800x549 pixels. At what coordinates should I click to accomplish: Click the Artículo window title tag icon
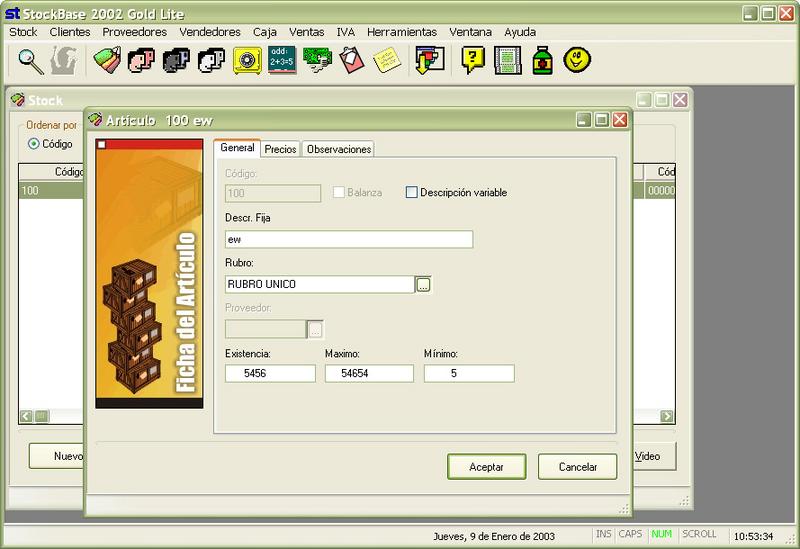[x=95, y=120]
